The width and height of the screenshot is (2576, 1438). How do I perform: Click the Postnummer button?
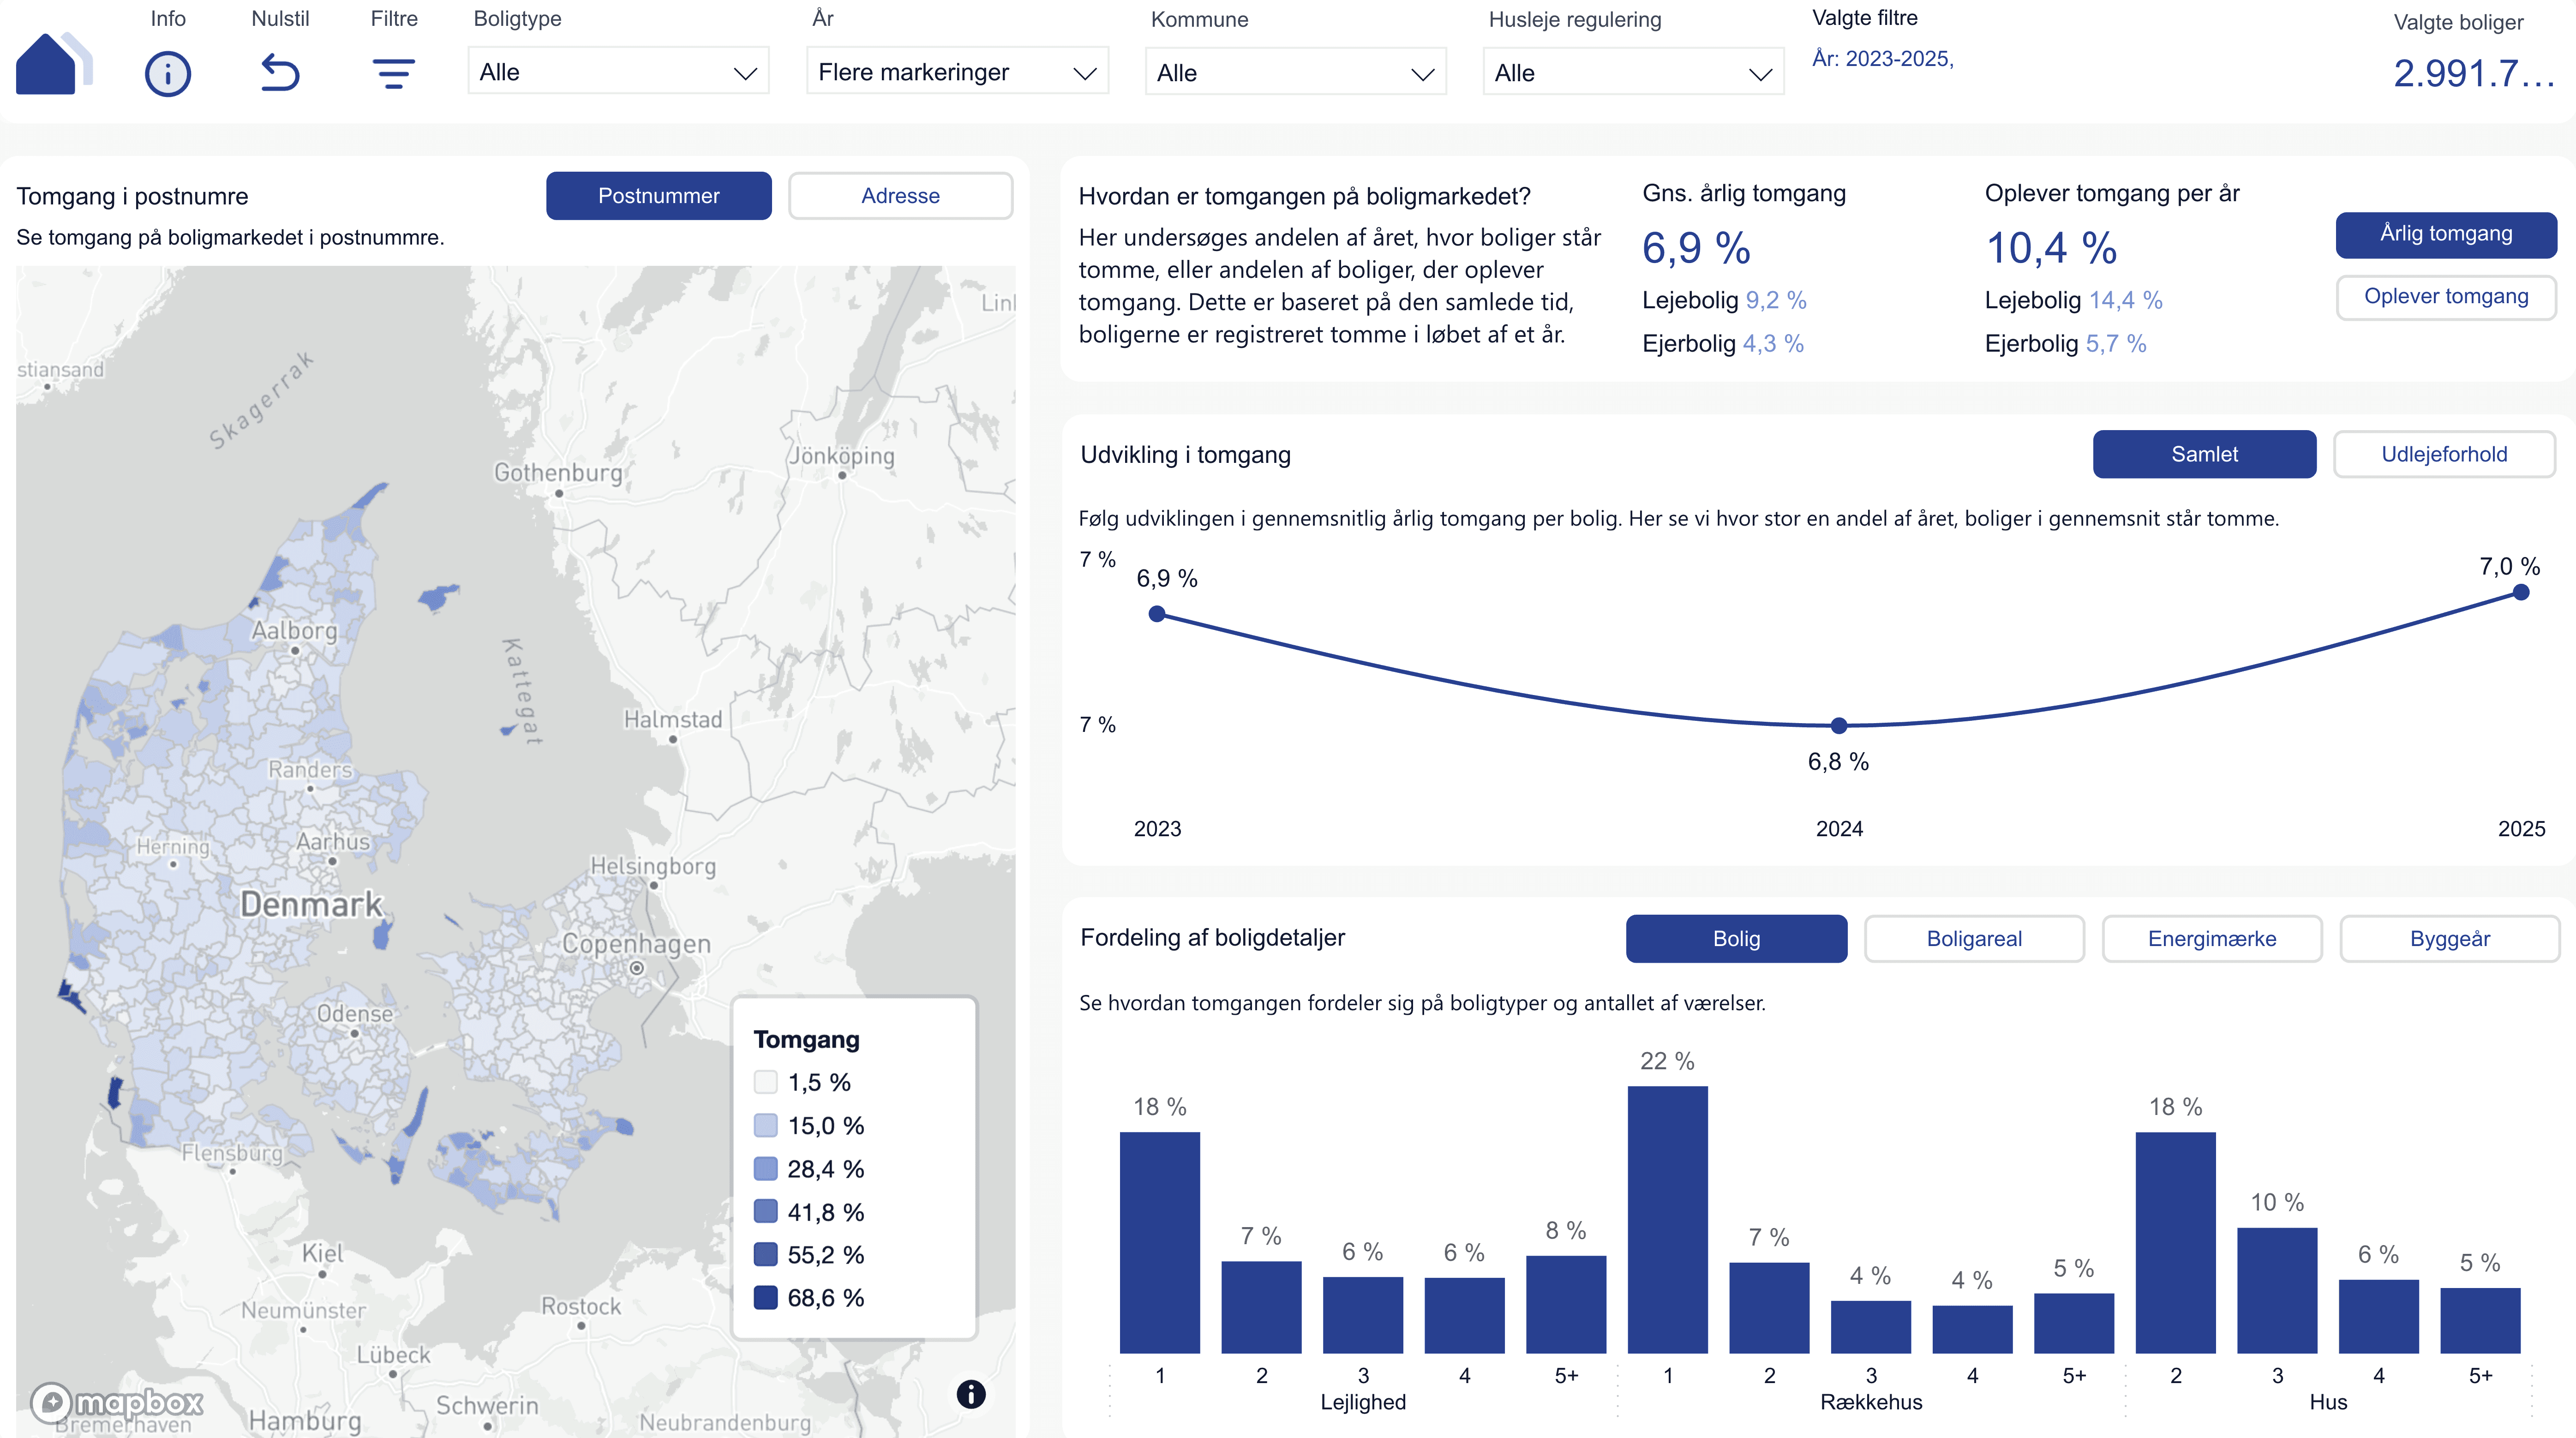point(658,196)
